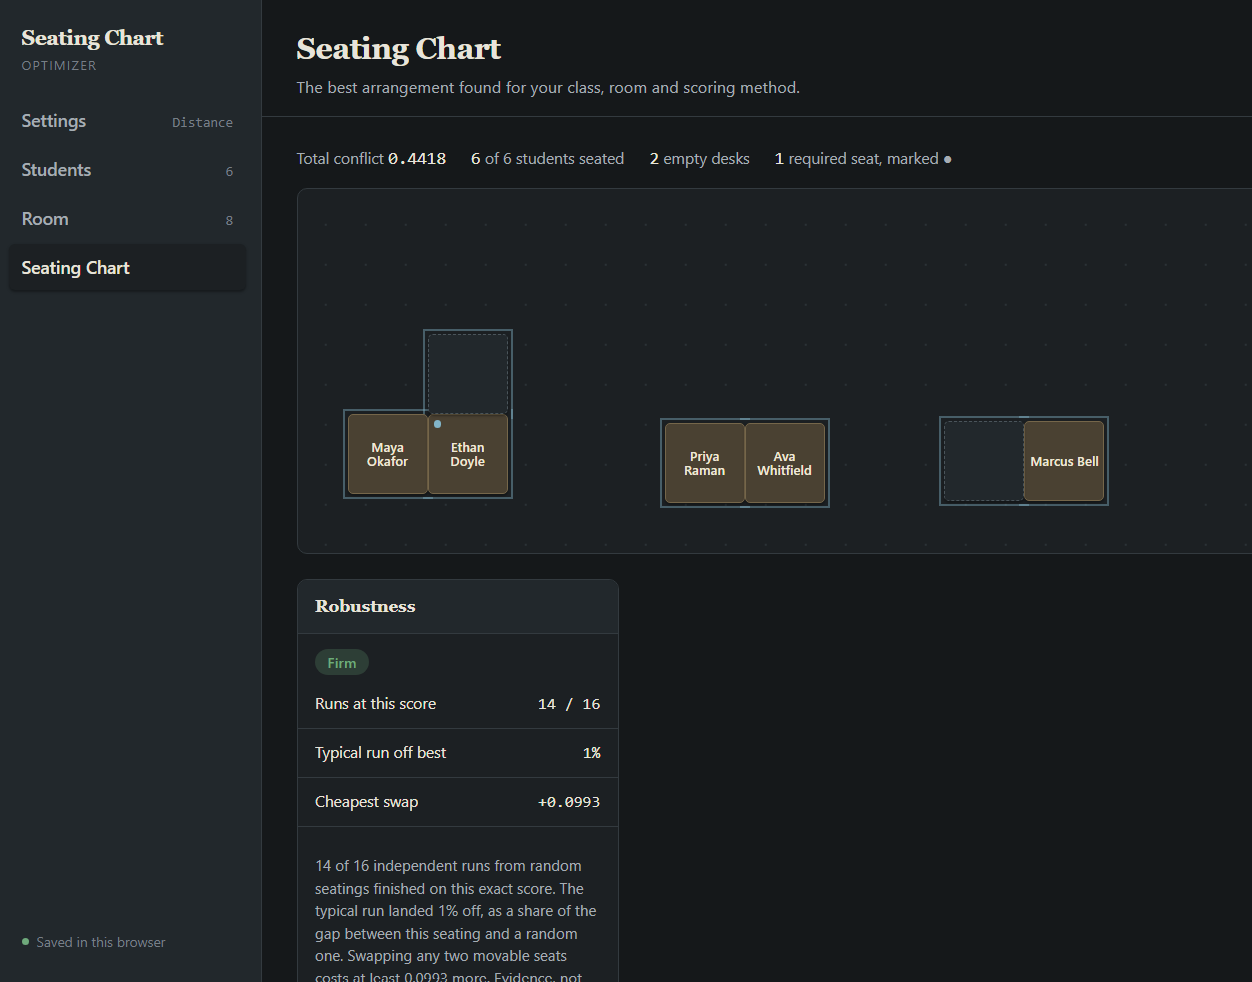Screen dimensions: 1252x982
Task: Select Maya Okafor's desk
Action: coord(388,454)
